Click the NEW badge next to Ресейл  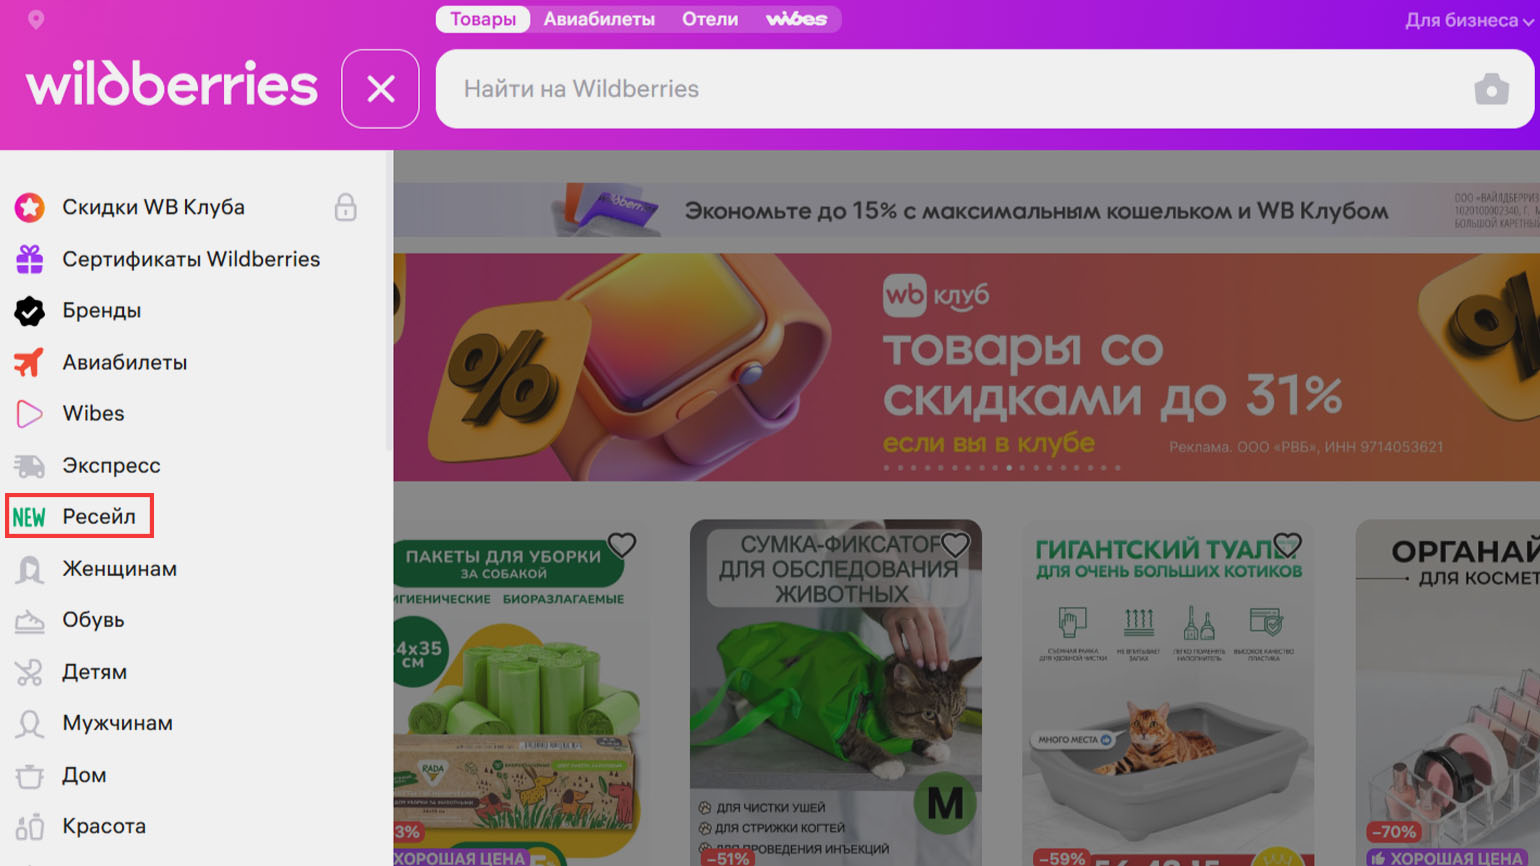click(x=29, y=517)
